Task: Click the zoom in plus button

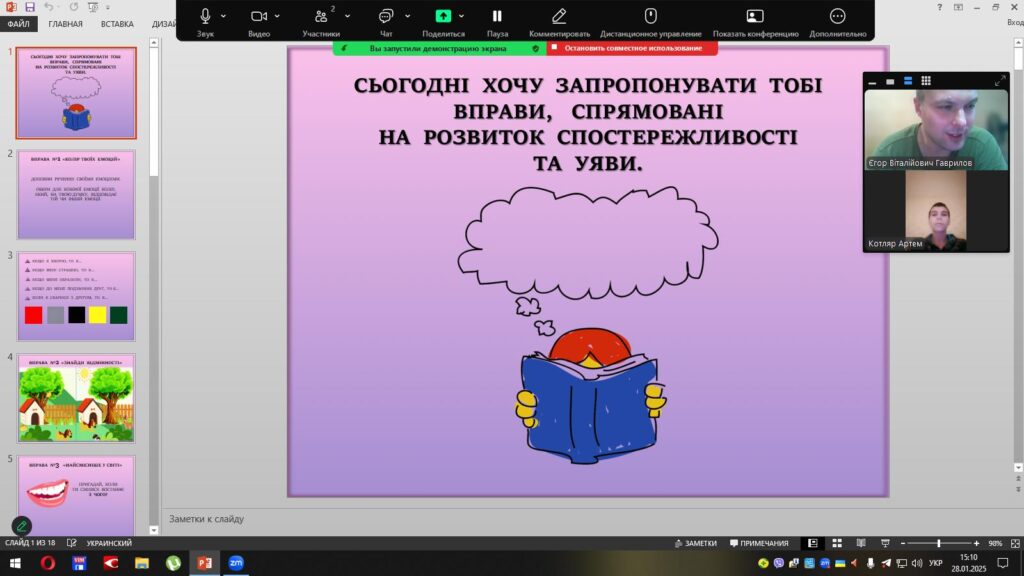Action: click(976, 543)
